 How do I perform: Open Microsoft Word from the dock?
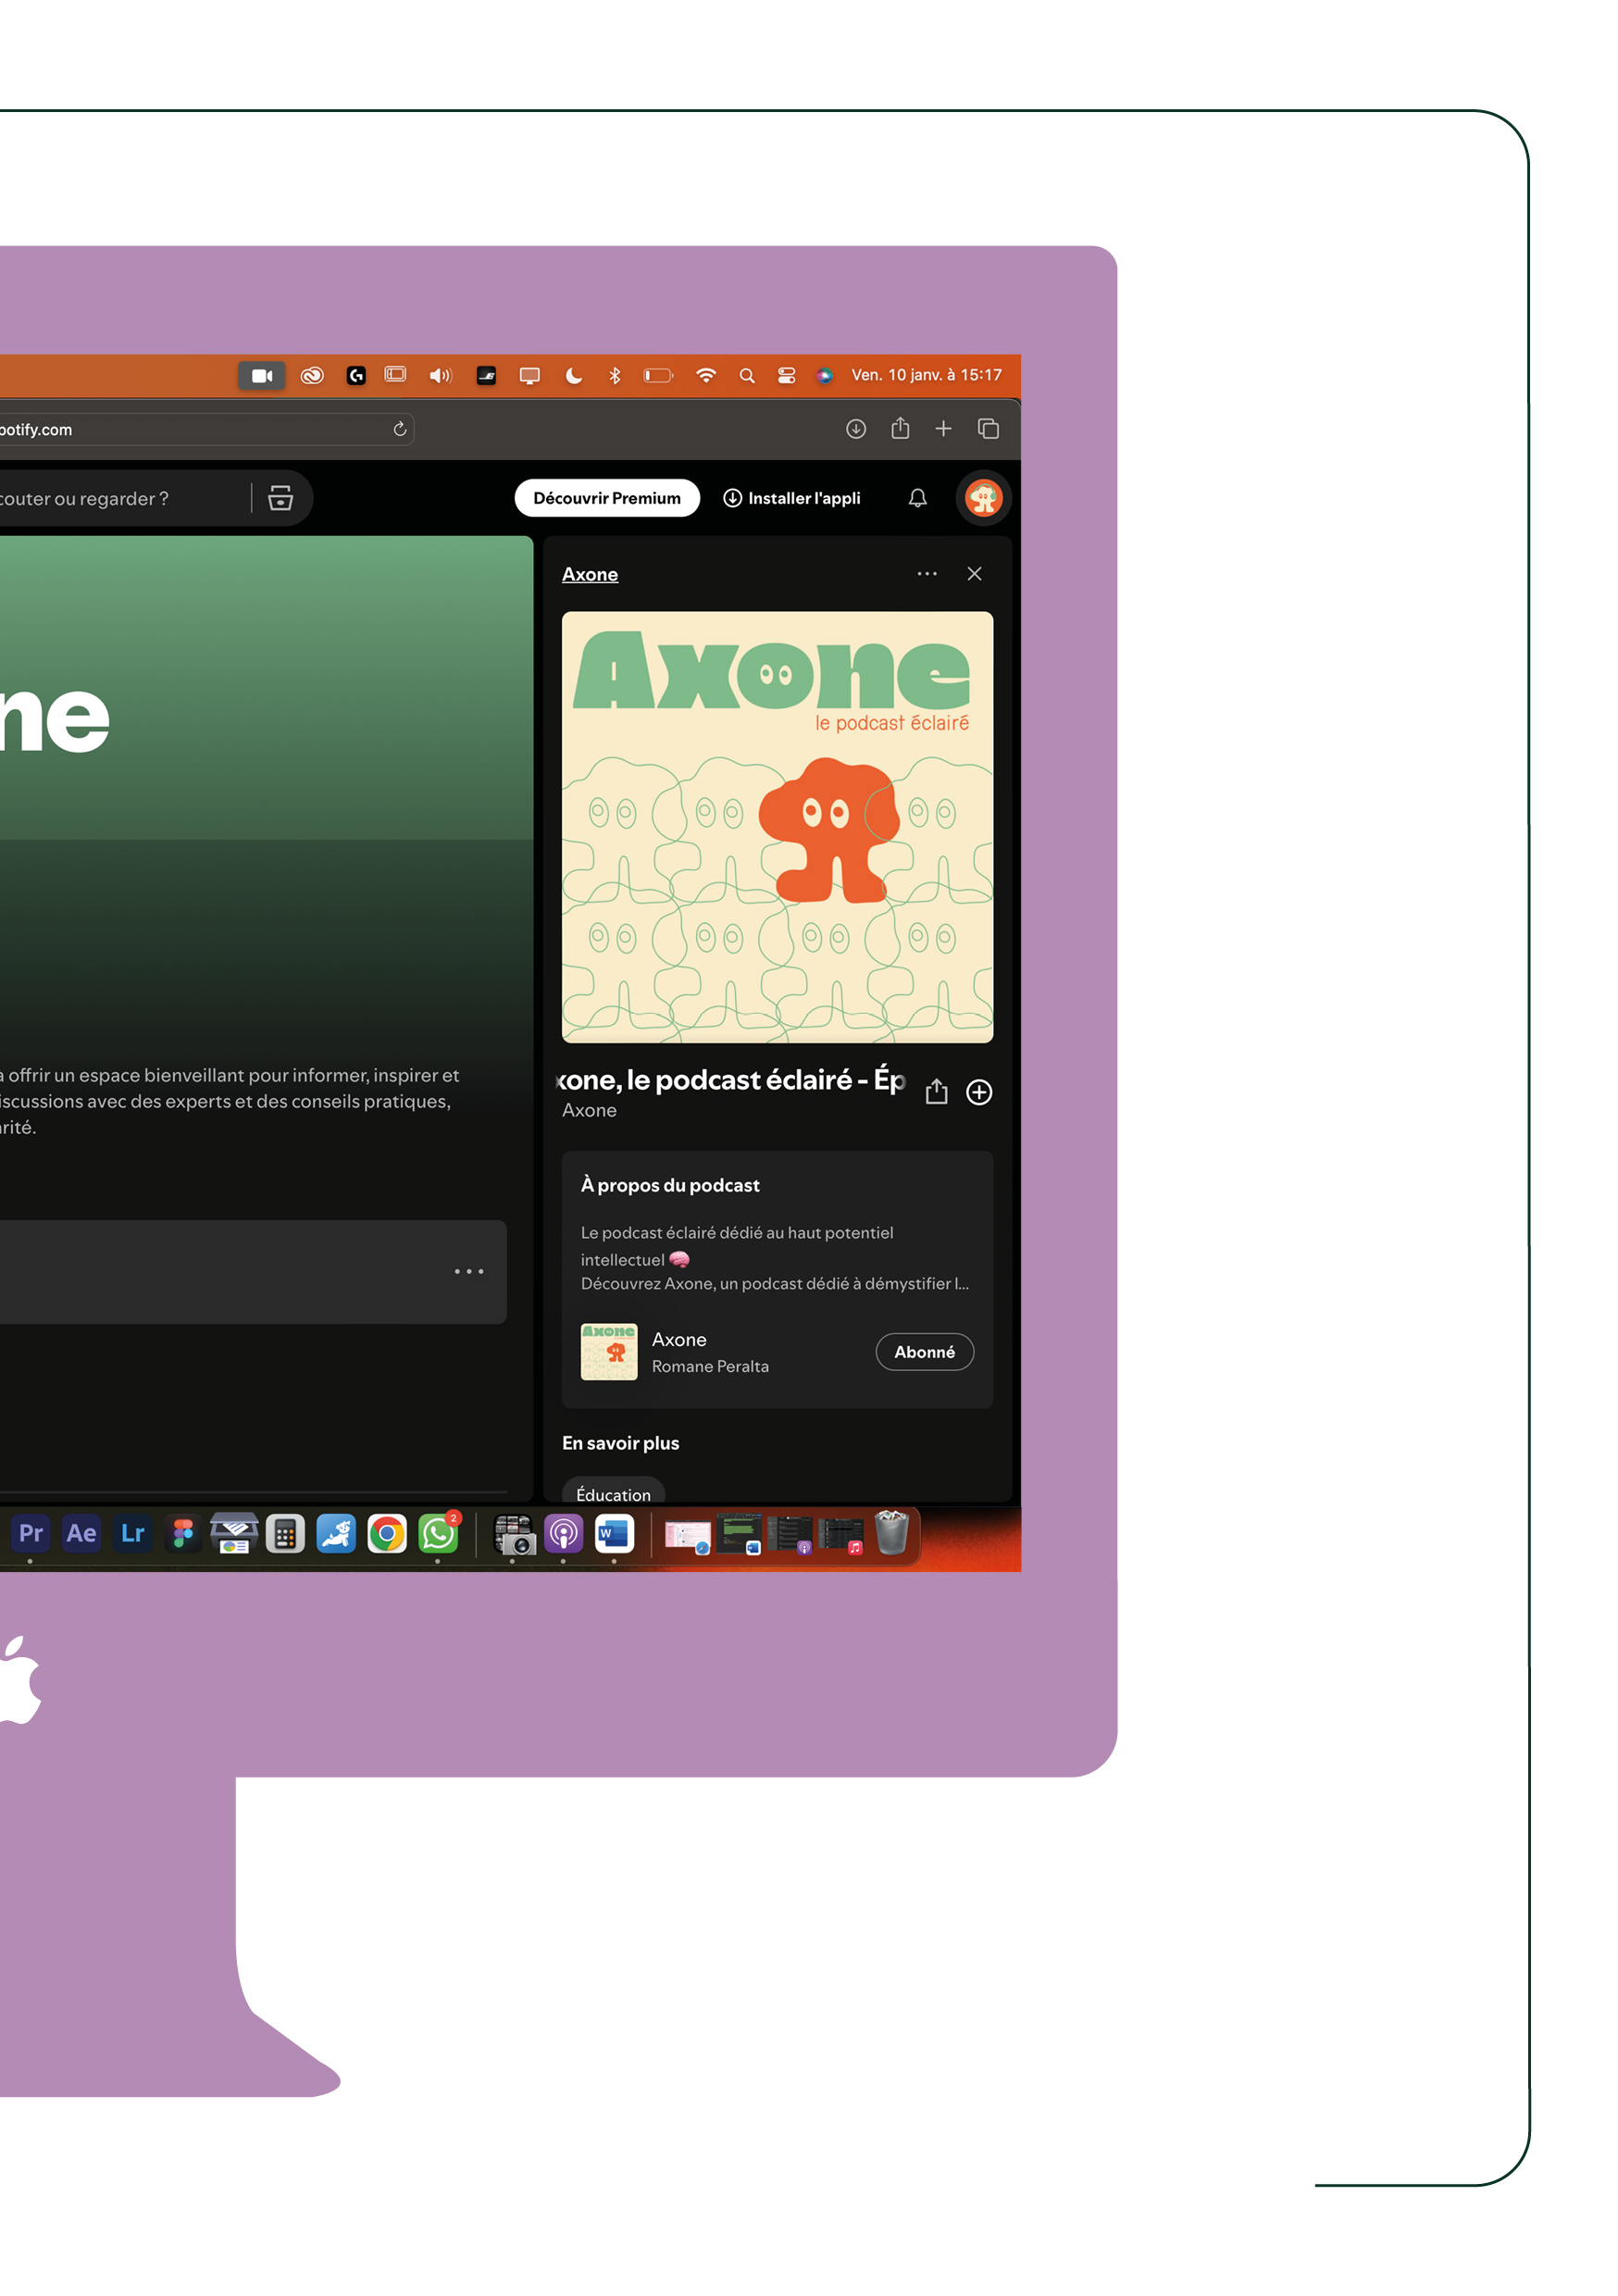pos(614,1534)
